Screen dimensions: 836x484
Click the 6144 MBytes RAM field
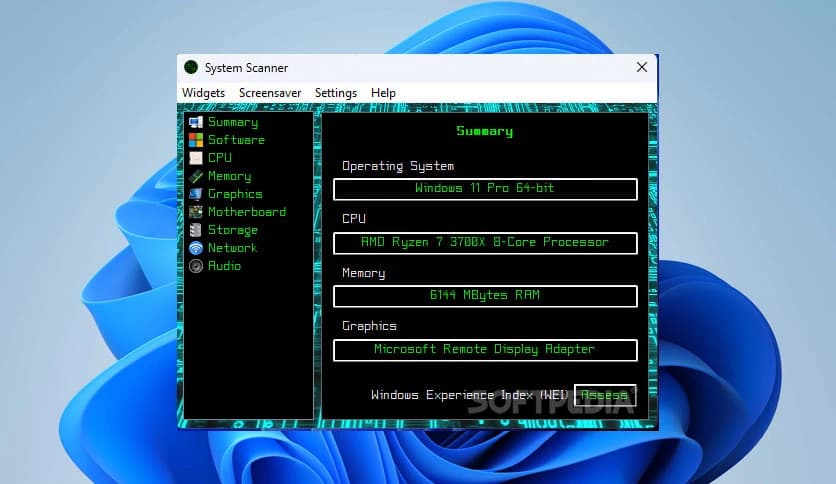[x=485, y=296]
